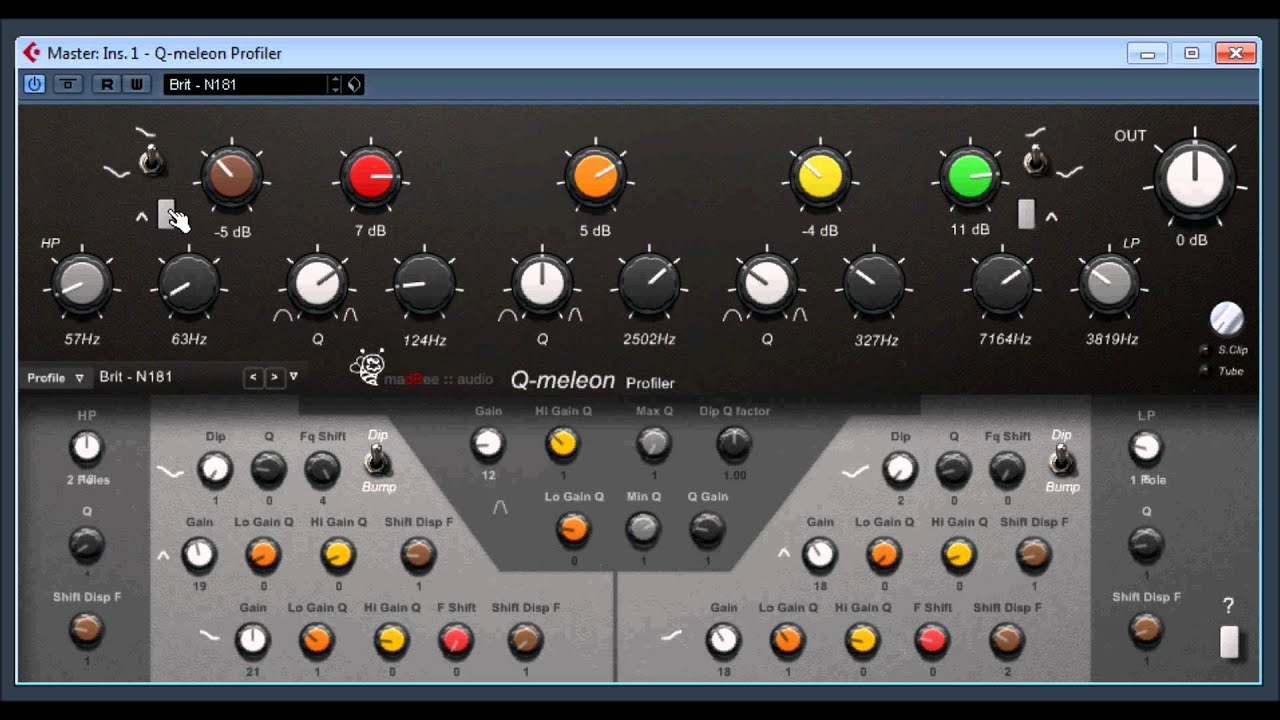This screenshot has height=720, width=1280.
Task: Flip the right Dip/Bump switch
Action: 1062,460
